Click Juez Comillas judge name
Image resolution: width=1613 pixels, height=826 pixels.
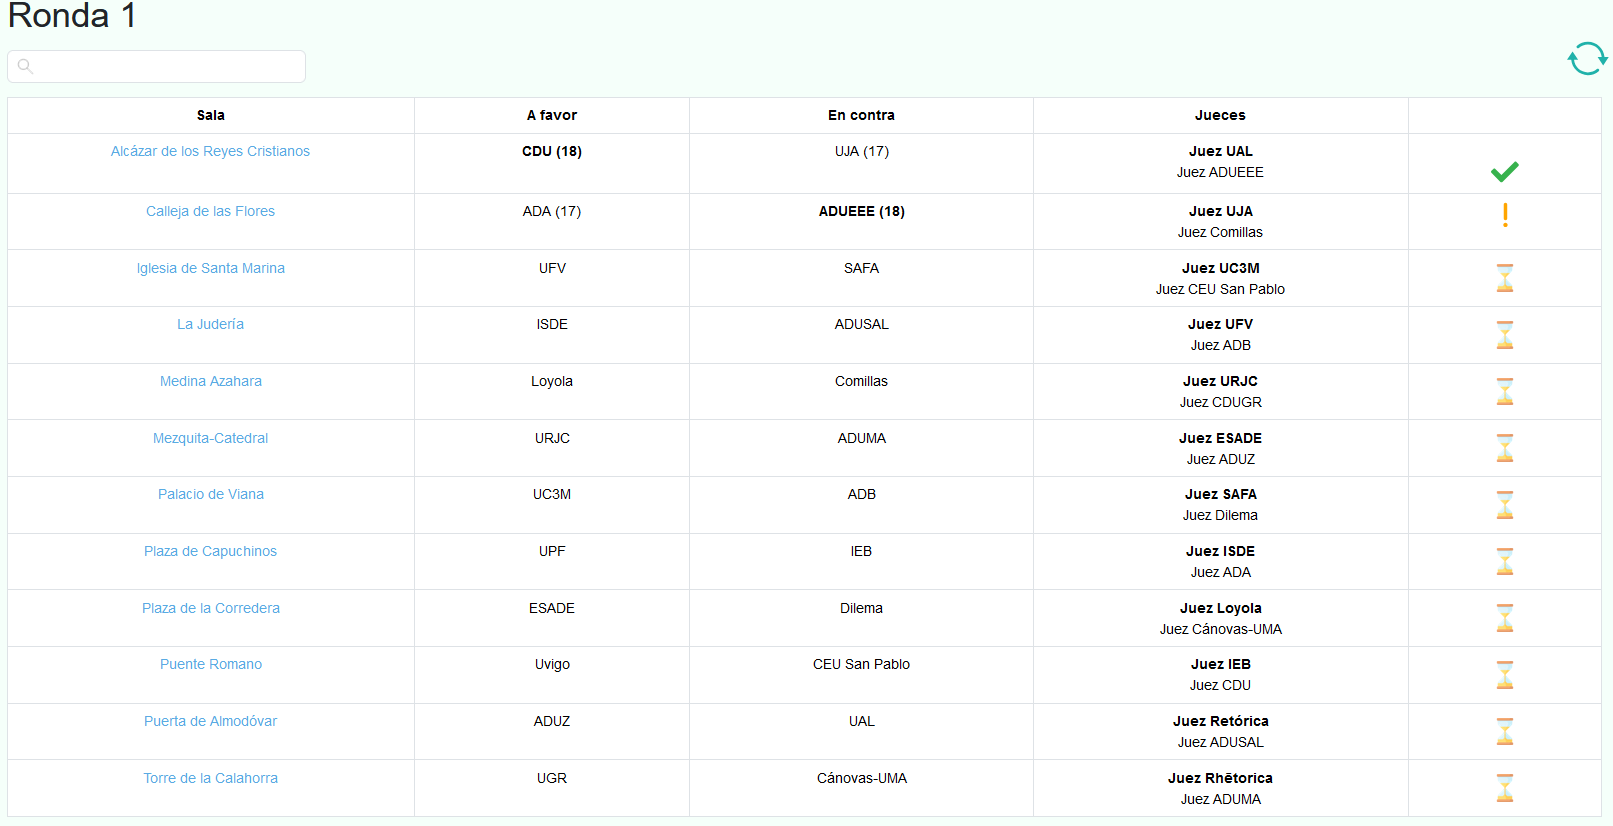tap(1220, 232)
